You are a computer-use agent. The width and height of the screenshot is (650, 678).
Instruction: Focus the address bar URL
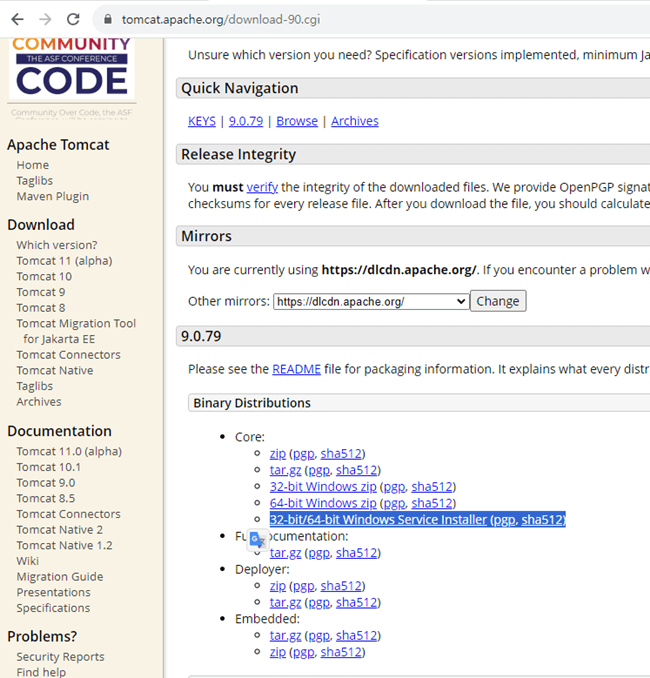tap(221, 19)
